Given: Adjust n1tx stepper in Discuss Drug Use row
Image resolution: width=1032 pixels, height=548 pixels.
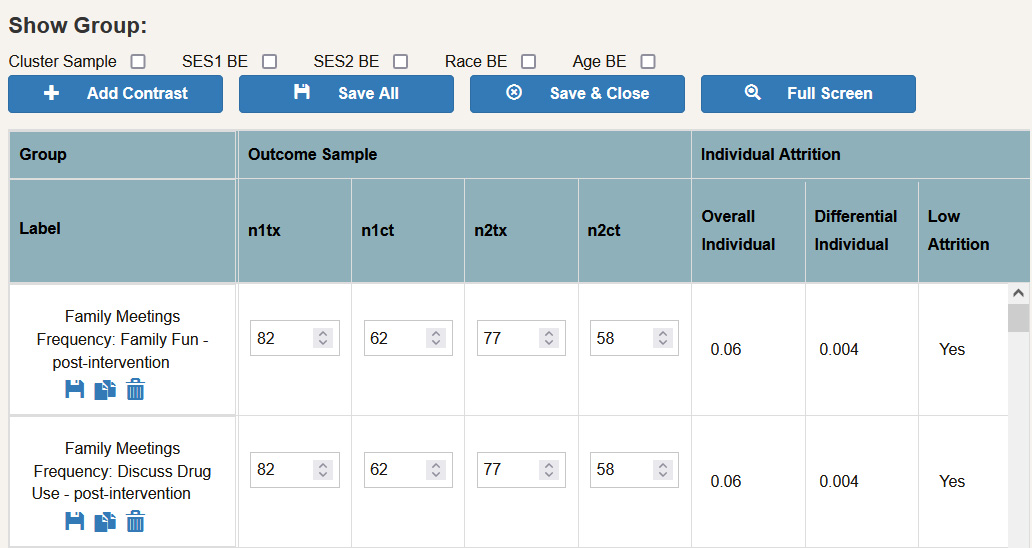Looking at the screenshot, I should pyautogui.click(x=322, y=470).
